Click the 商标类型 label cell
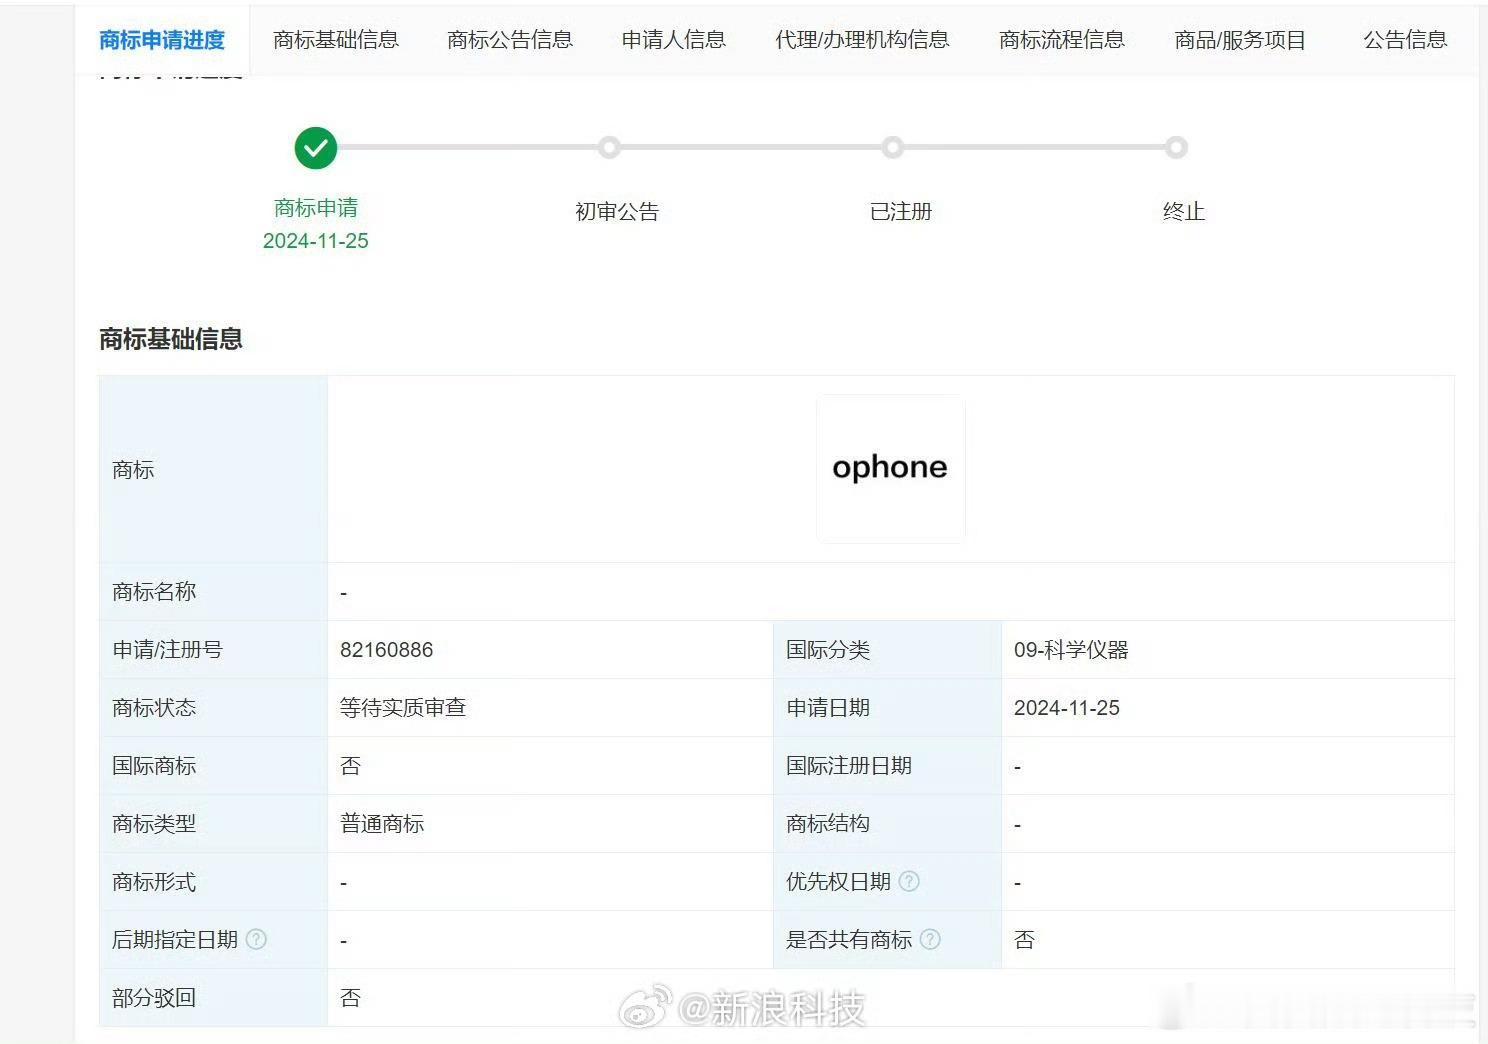The height and width of the screenshot is (1044, 1488). (213, 824)
